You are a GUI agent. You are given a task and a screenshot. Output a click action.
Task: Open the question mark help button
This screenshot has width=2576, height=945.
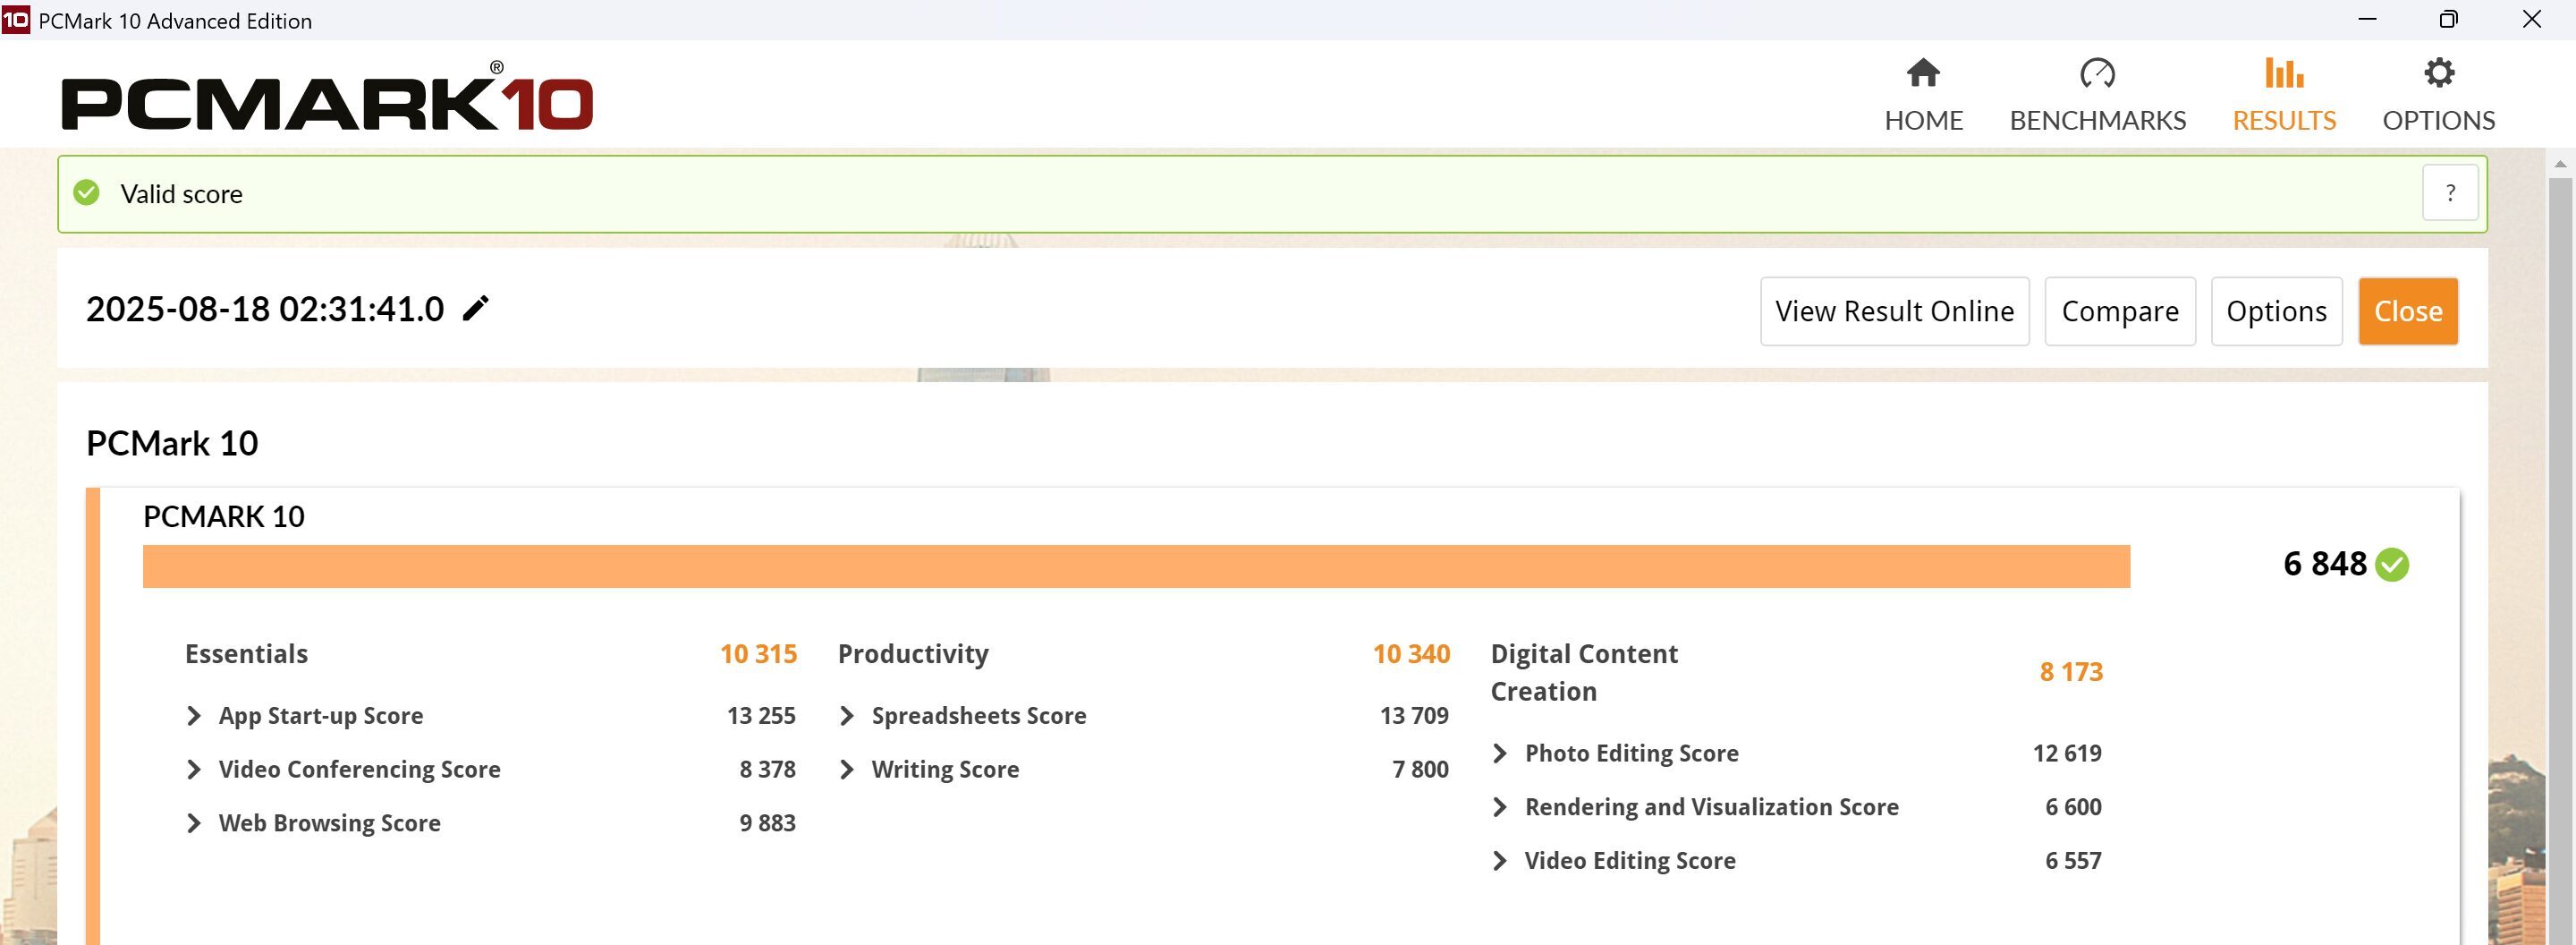click(2450, 193)
